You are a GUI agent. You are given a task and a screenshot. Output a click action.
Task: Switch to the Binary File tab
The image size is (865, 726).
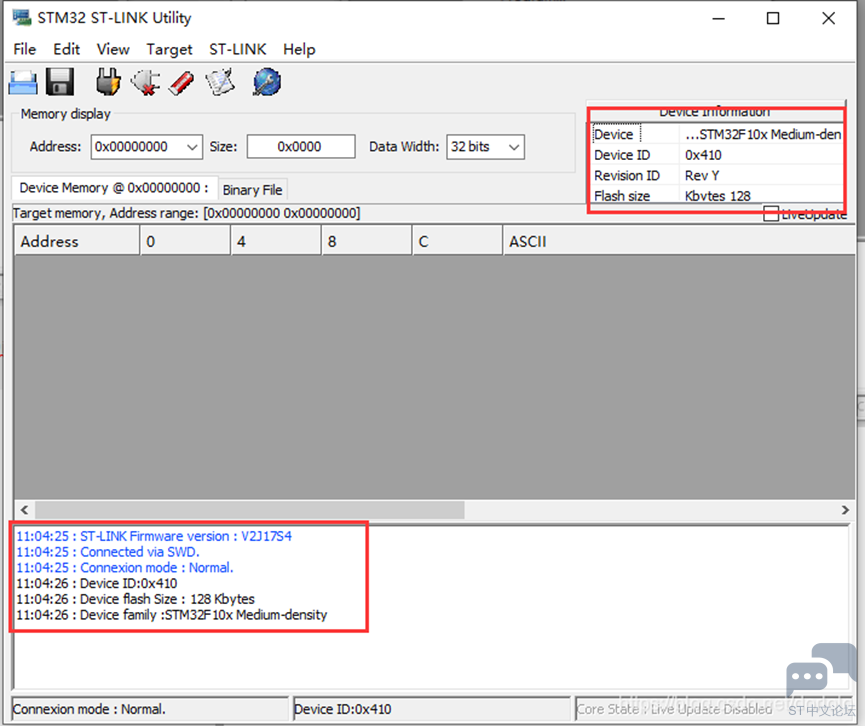click(x=253, y=190)
